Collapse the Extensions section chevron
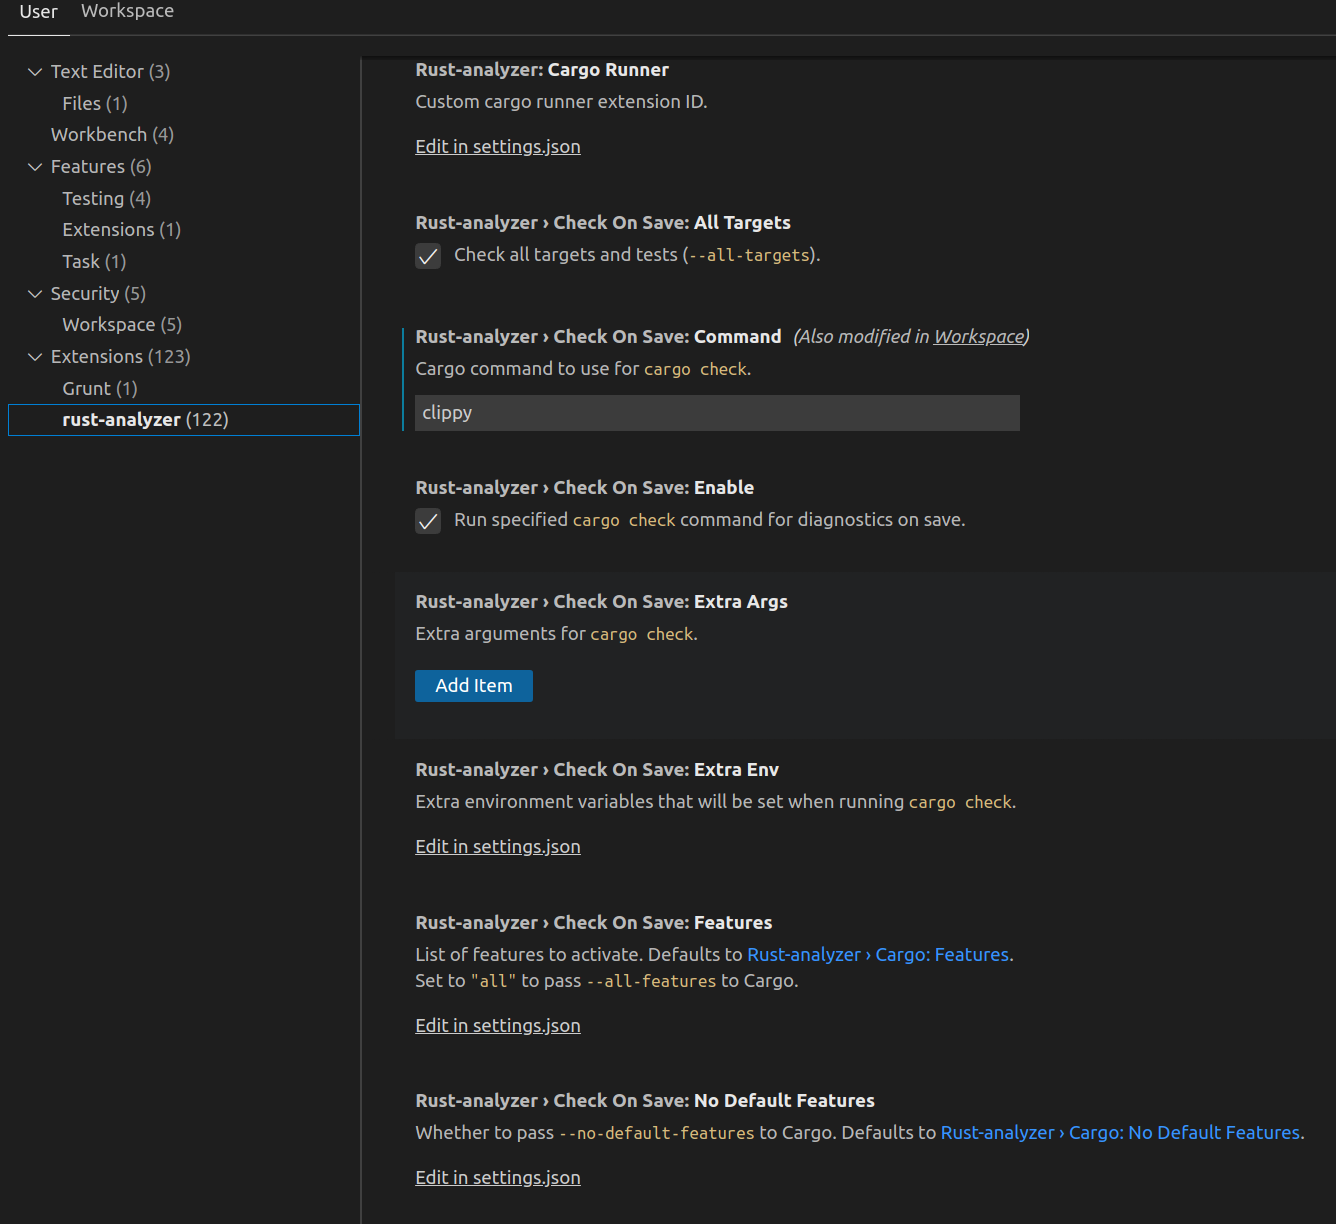Screen dimensions: 1336x1224 (x=35, y=357)
